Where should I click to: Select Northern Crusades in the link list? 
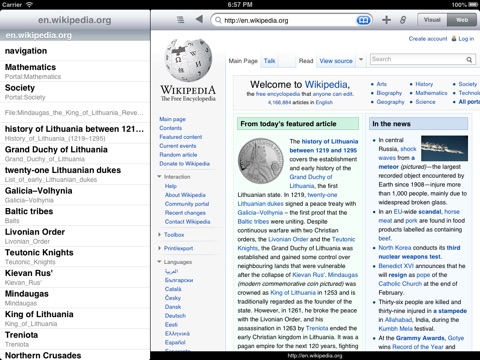coord(75,355)
